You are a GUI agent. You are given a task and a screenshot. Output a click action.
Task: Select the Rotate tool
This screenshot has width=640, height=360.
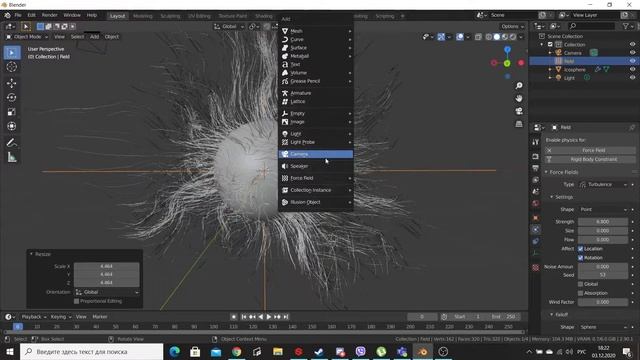pyautogui.click(x=12, y=98)
